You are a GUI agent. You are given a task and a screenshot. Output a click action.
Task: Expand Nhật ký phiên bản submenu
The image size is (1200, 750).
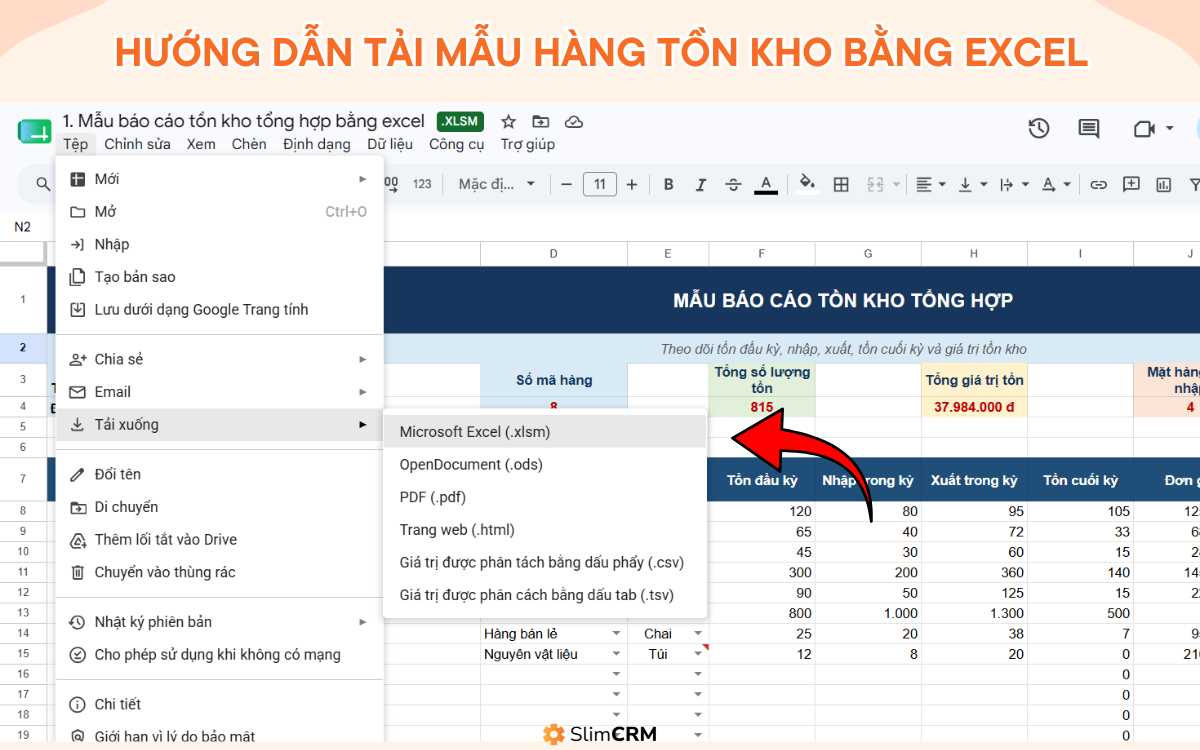[x=220, y=622]
